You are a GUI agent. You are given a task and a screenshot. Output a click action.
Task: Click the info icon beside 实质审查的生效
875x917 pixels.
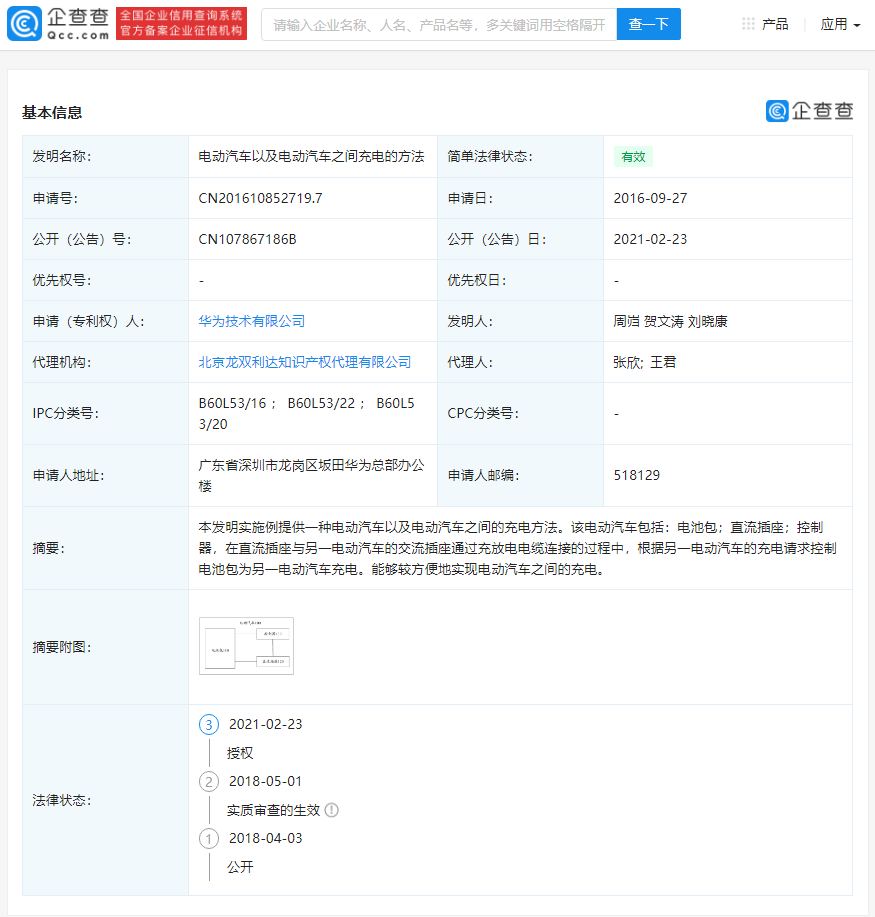tap(331, 810)
